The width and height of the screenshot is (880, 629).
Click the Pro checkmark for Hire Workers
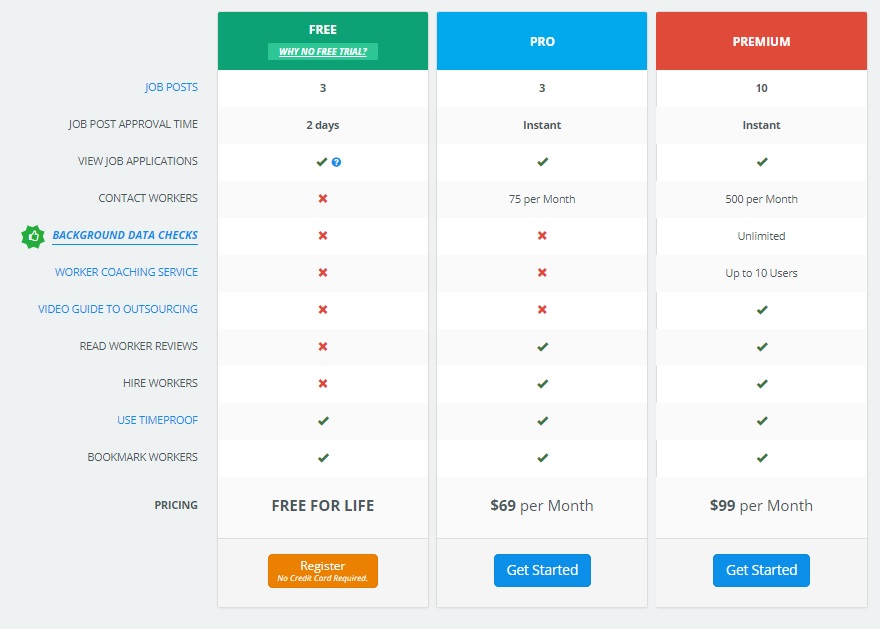pos(542,384)
